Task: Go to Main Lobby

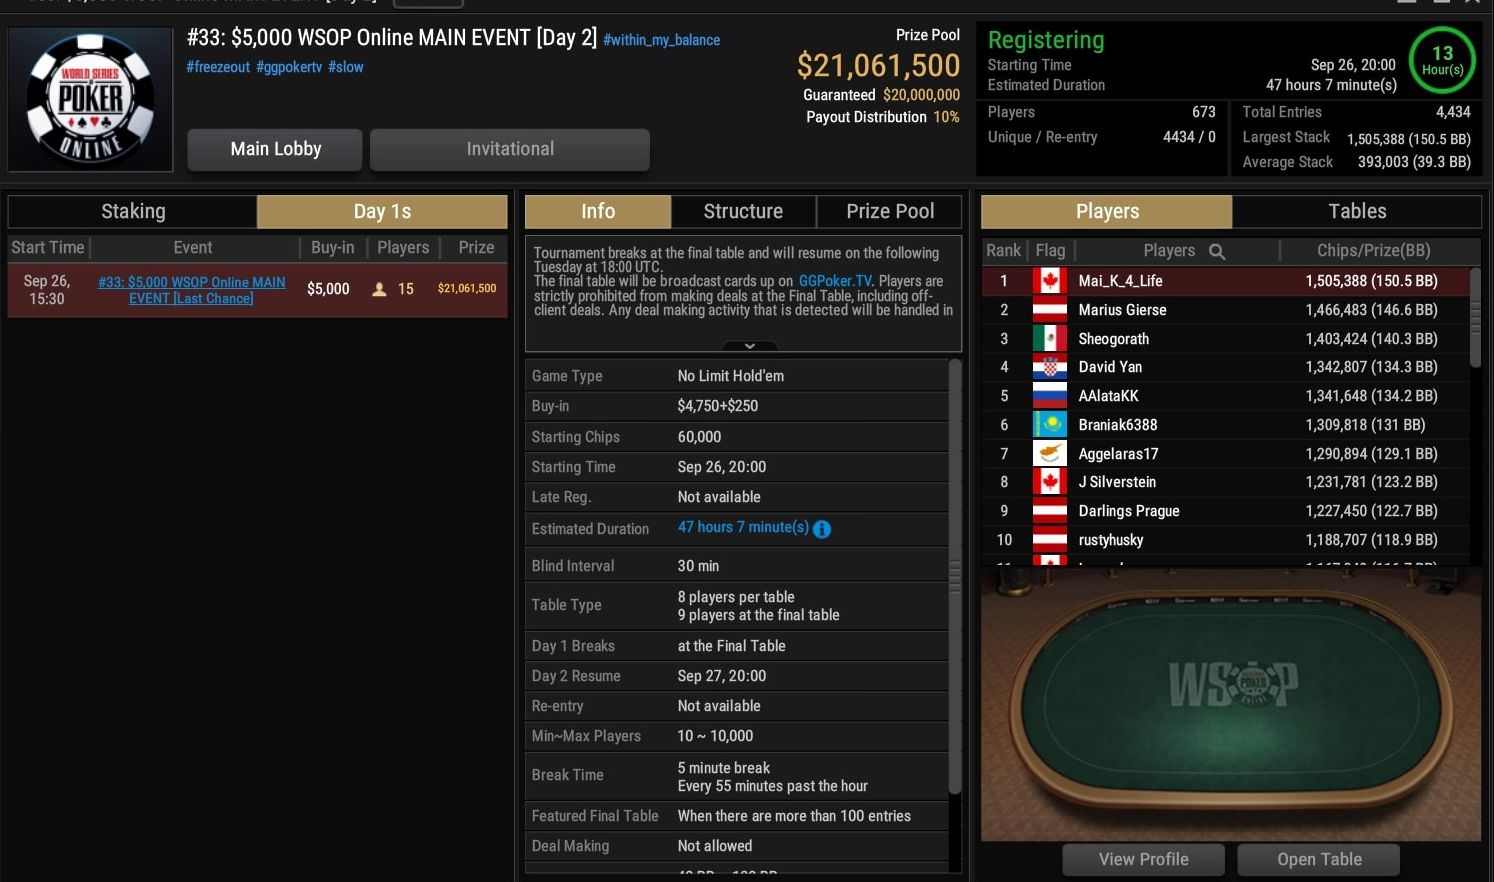Action: tap(275, 149)
